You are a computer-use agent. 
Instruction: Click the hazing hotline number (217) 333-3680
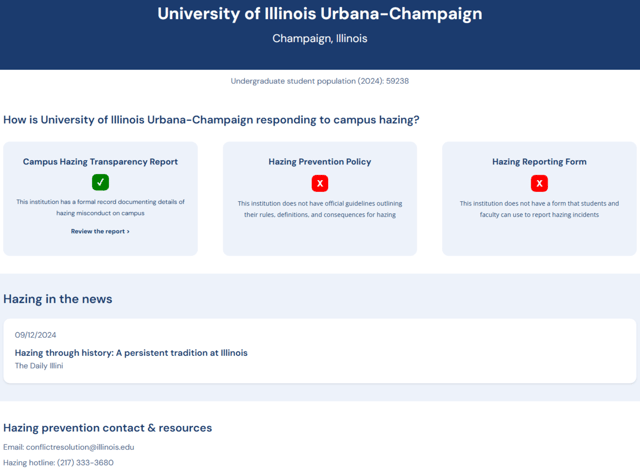85,462
